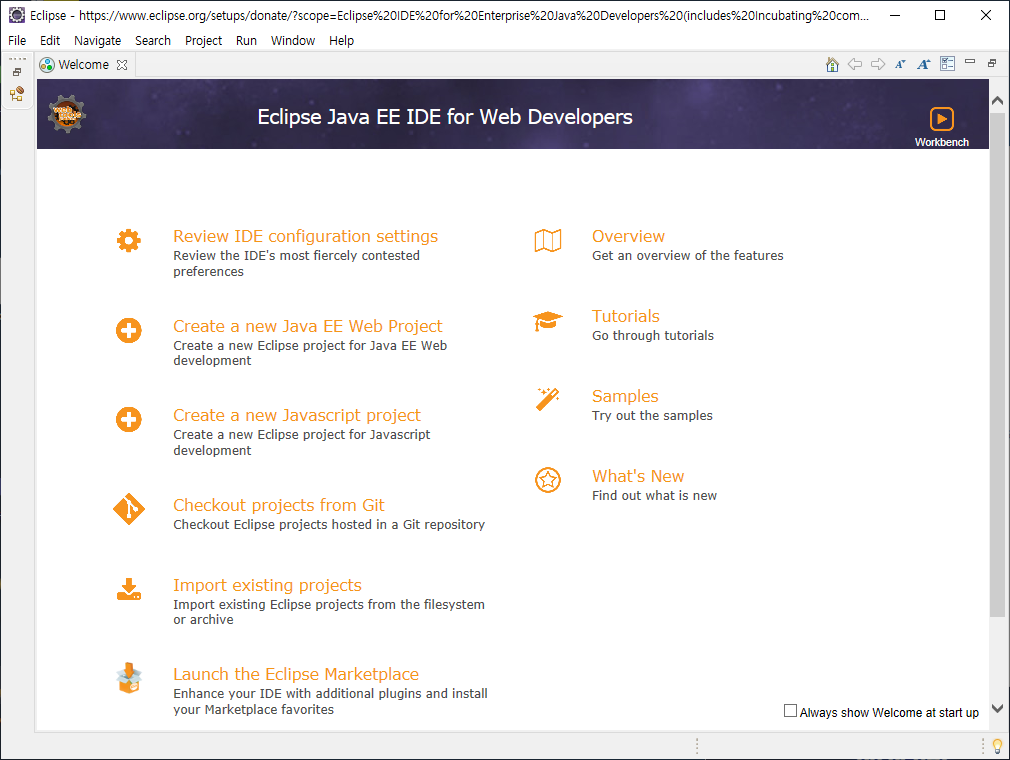Click 'Checkout Eclipse projects hosted in a Git repository'
This screenshot has height=760, width=1010.
pyautogui.click(x=329, y=524)
